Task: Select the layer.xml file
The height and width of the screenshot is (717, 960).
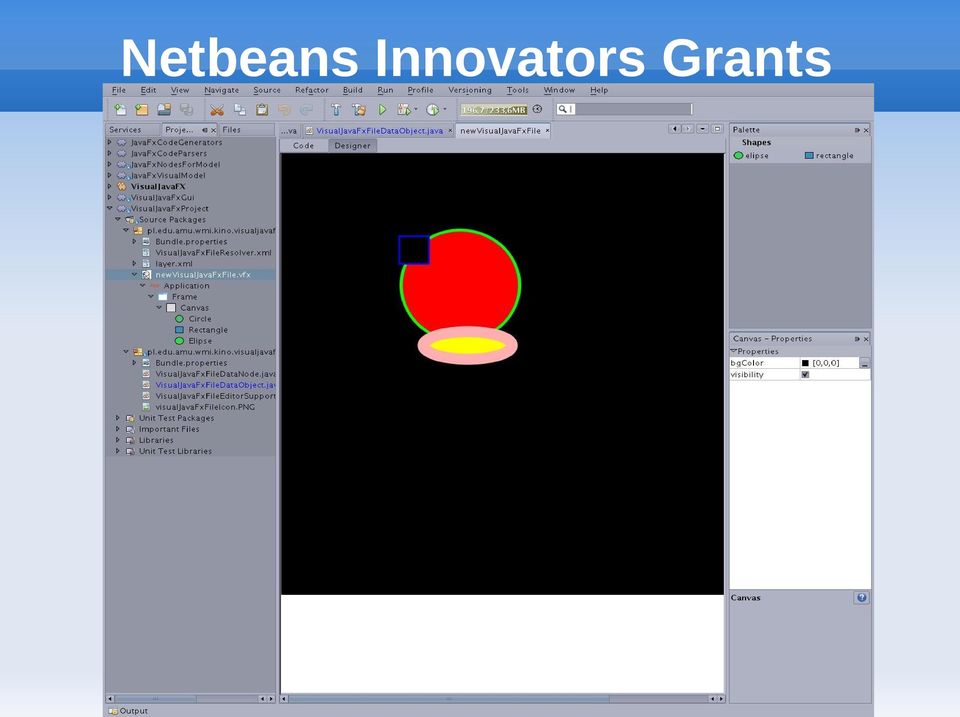Action: [x=173, y=264]
